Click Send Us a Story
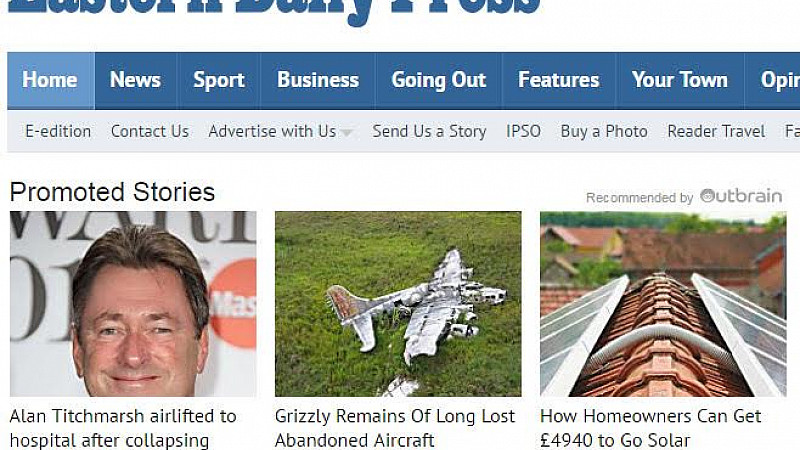This screenshot has width=800, height=450. point(429,132)
